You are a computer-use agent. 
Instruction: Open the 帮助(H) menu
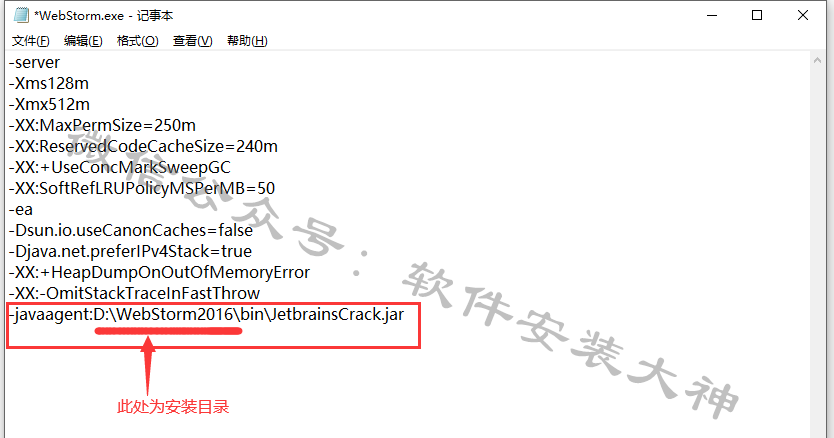tap(247, 41)
